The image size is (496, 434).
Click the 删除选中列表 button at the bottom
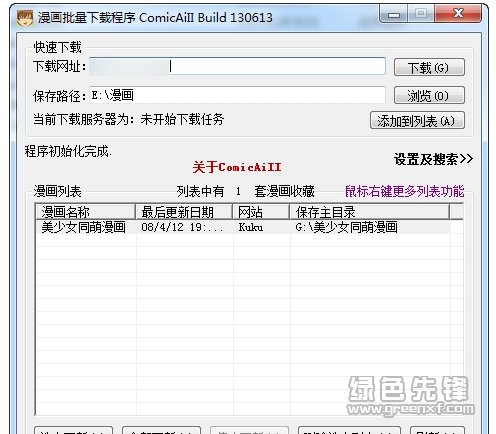point(349,430)
